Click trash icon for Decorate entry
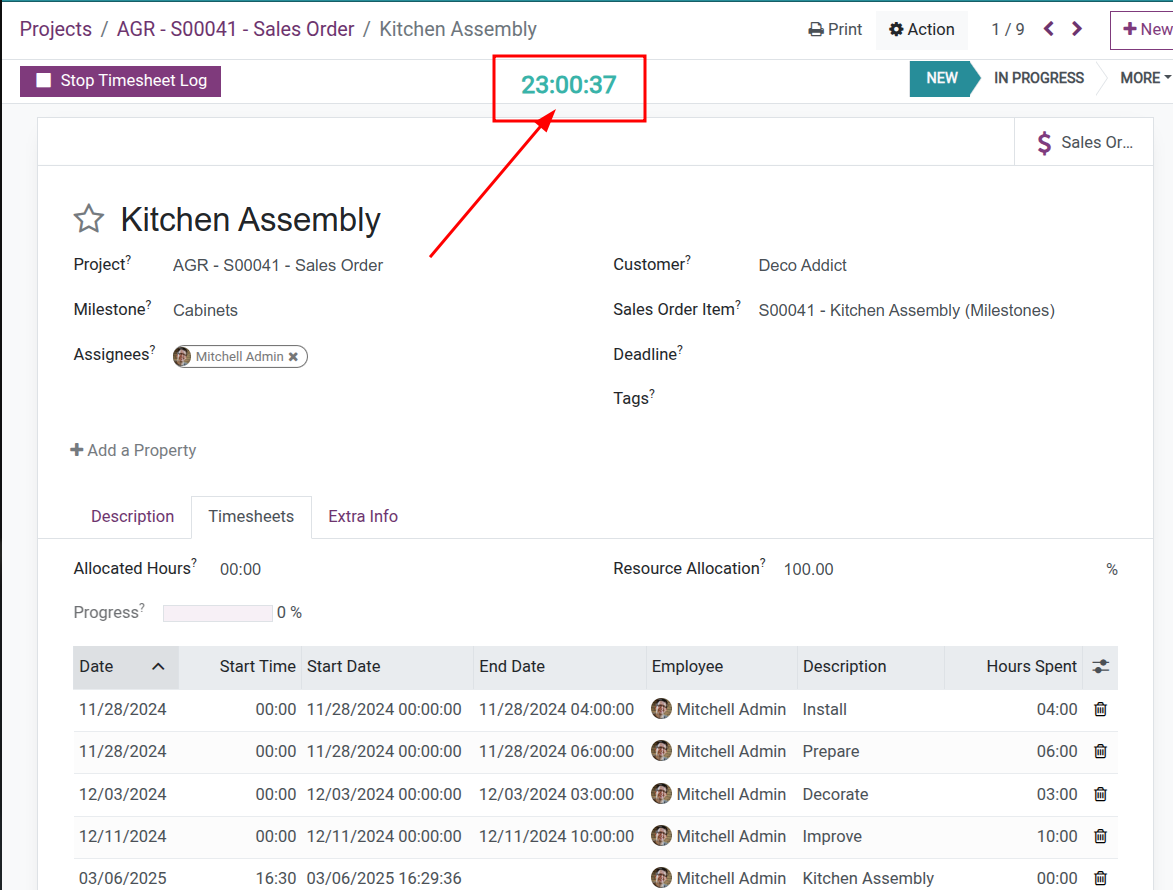Image resolution: width=1173 pixels, height=890 pixels. click(x=1100, y=794)
